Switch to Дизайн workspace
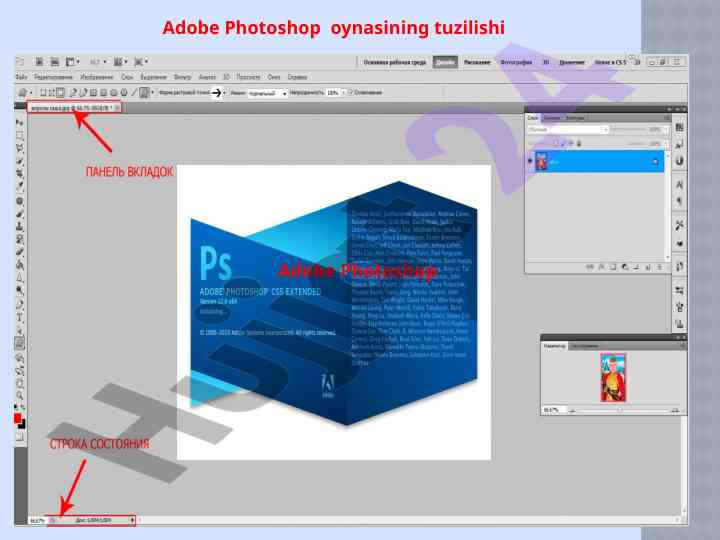This screenshot has height=540, width=720. click(445, 61)
